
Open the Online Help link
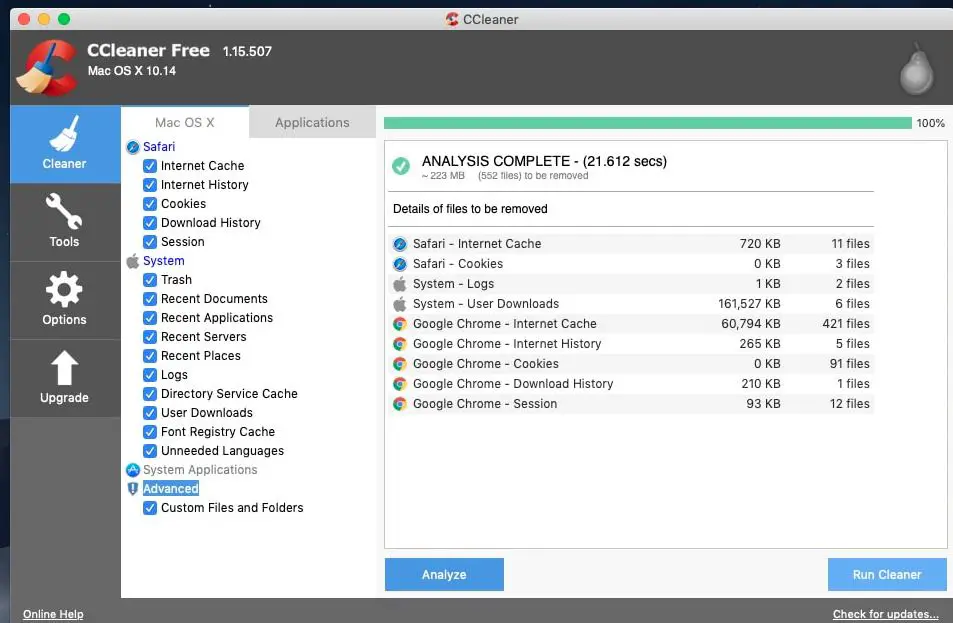[53, 614]
